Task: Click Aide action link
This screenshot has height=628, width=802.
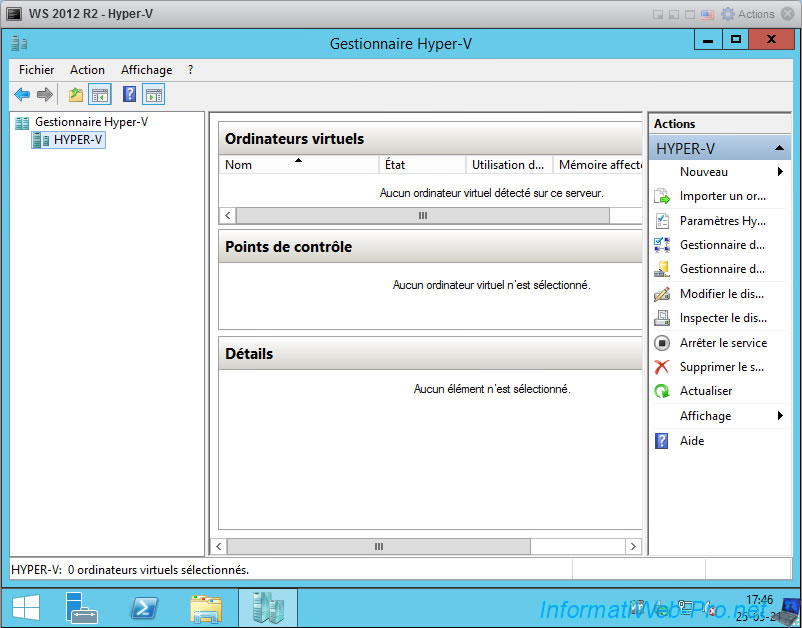Action: [692, 441]
